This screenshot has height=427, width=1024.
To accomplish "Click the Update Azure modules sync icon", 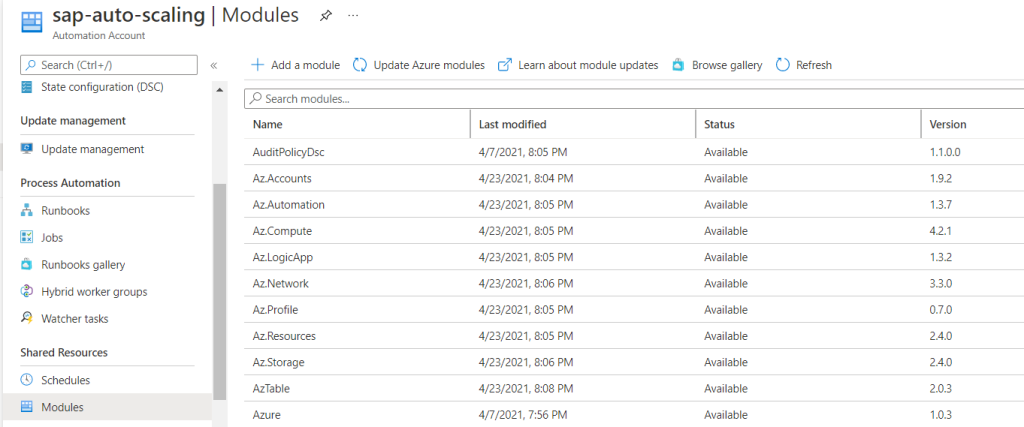I will point(360,65).
